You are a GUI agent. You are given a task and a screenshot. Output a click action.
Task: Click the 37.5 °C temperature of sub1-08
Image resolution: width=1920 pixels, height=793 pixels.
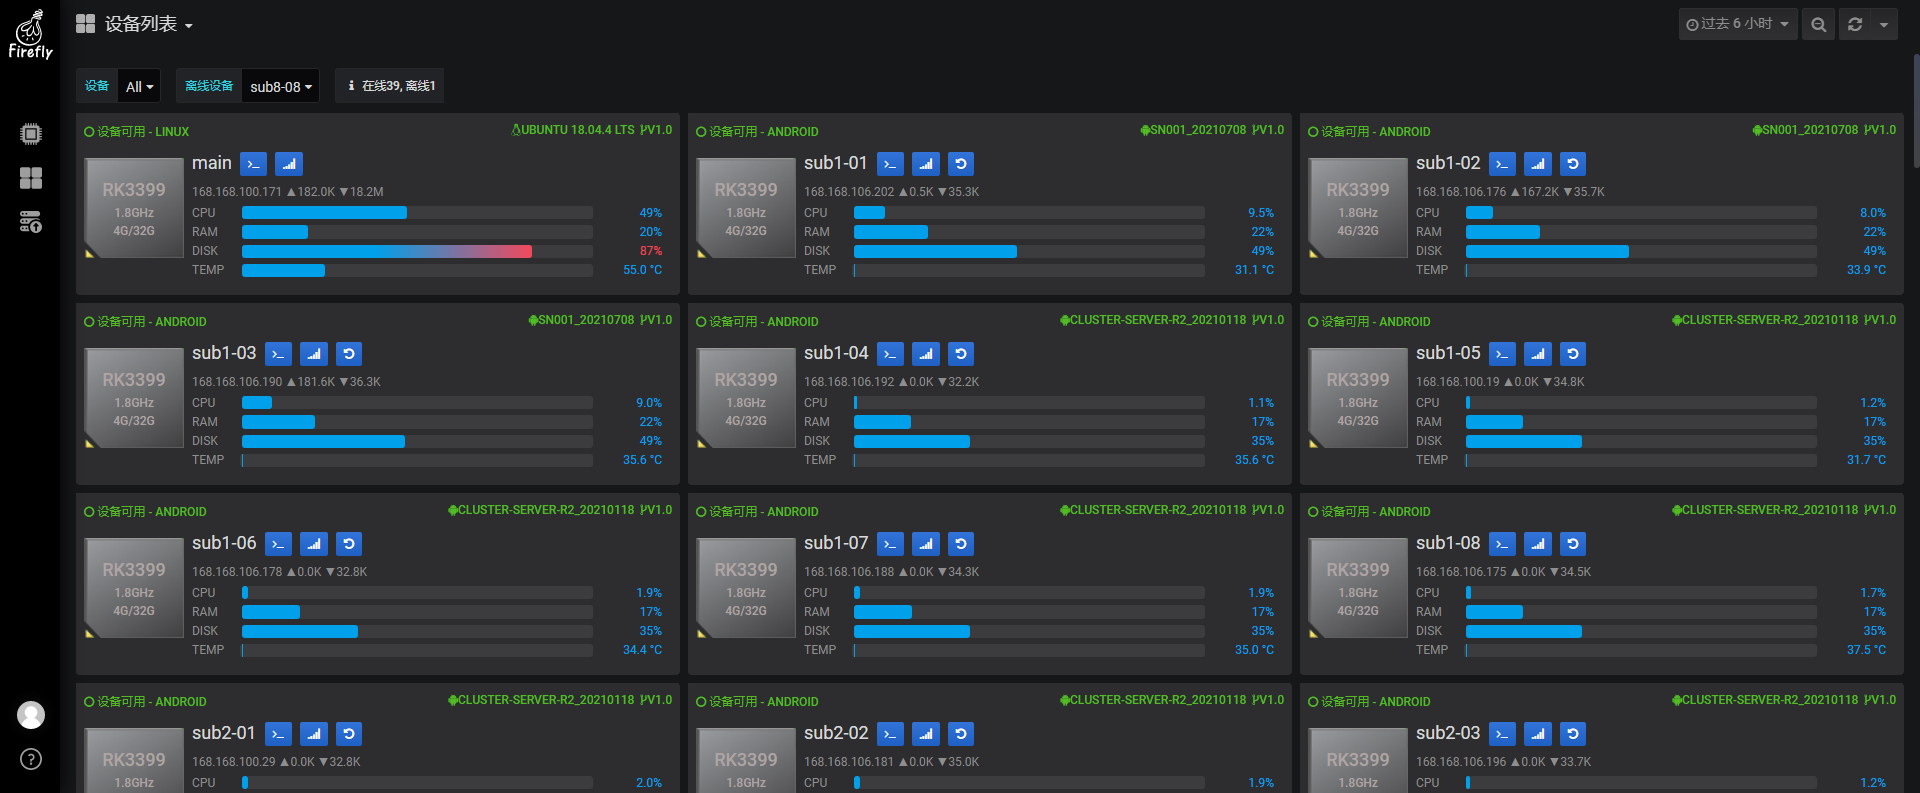click(1866, 650)
